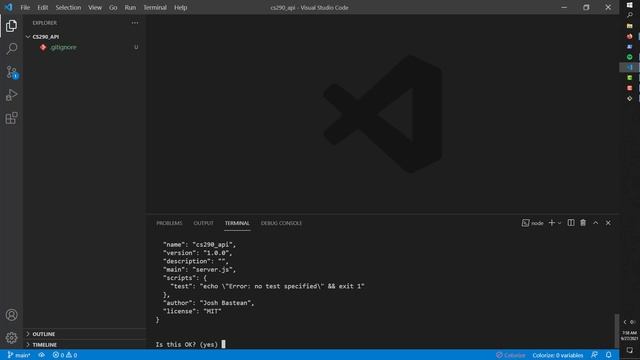This screenshot has height=360, width=640.
Task: Open Explorer more actions ellipsis
Action: [x=135, y=23]
